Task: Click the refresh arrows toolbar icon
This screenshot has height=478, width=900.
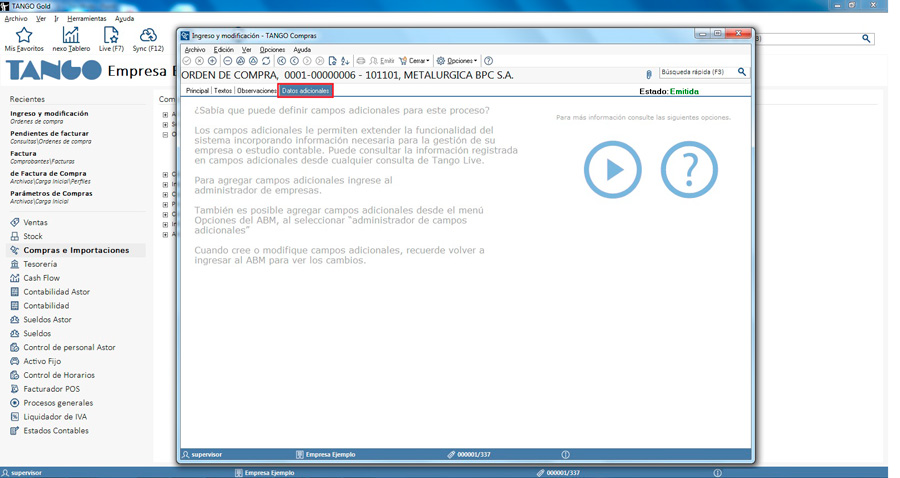Action: (x=266, y=60)
